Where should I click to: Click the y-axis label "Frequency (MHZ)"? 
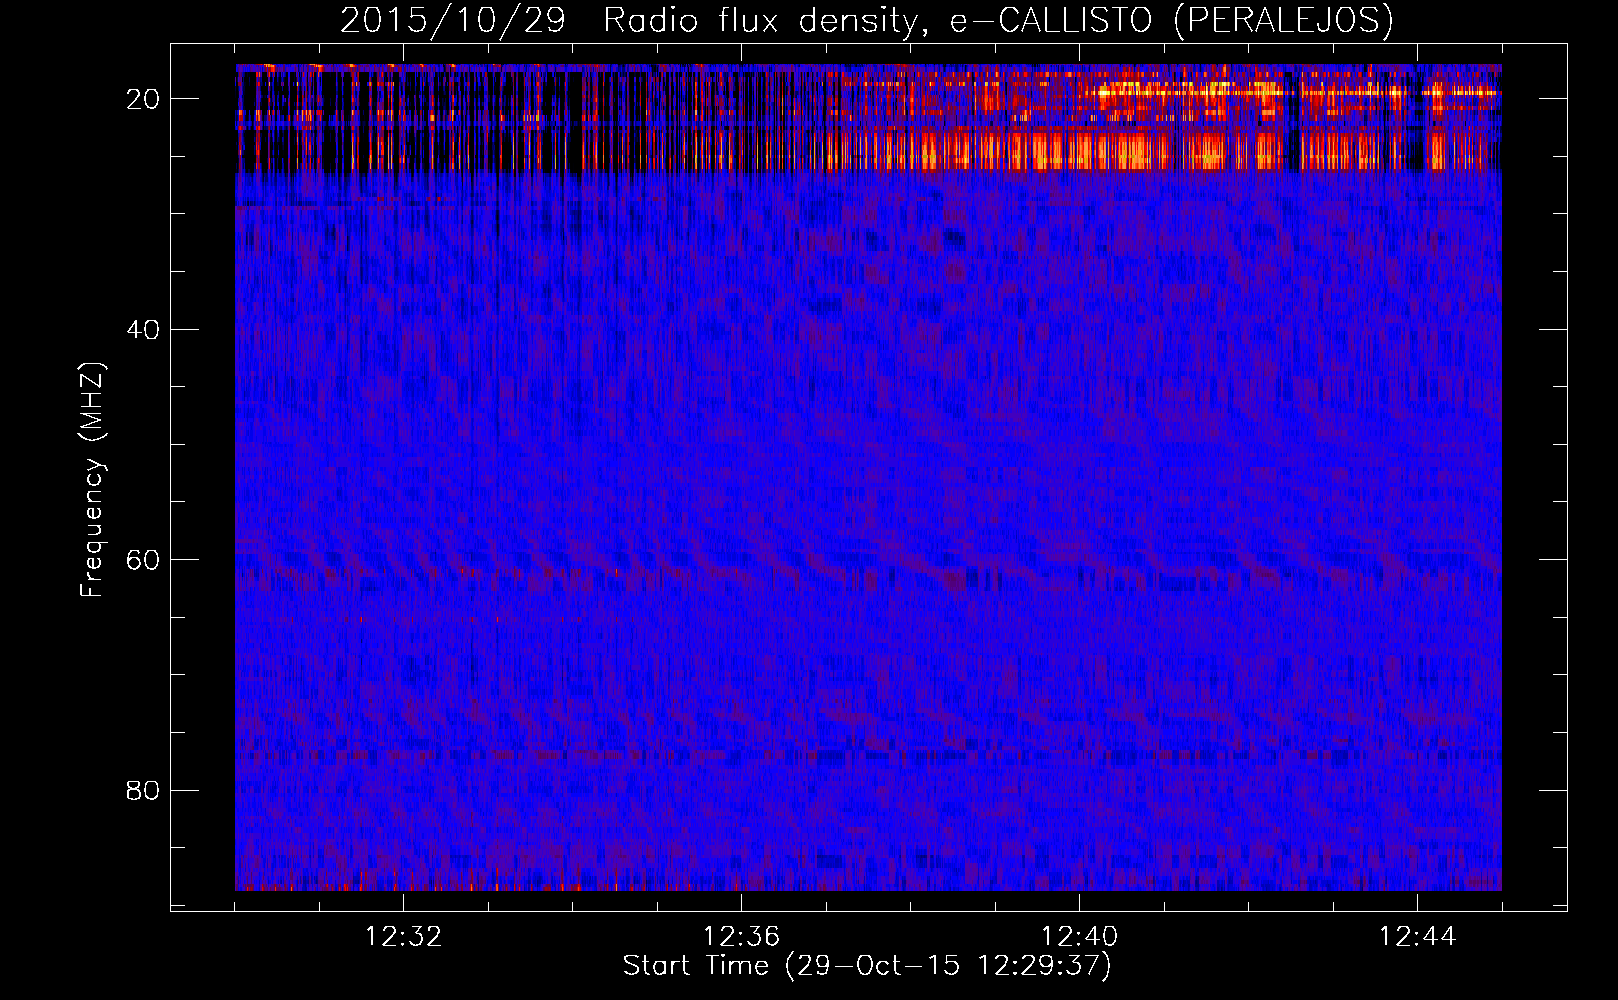pos(92,480)
